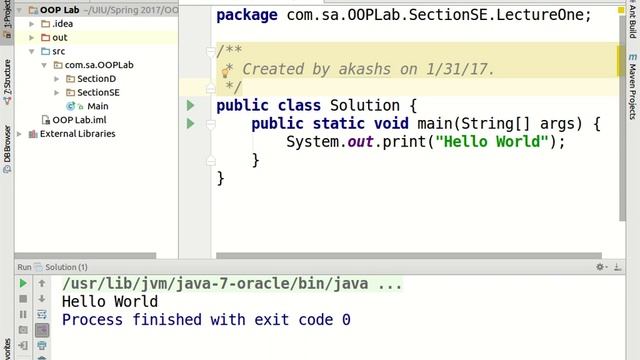Toggle scroll to end of console

(x=42, y=330)
